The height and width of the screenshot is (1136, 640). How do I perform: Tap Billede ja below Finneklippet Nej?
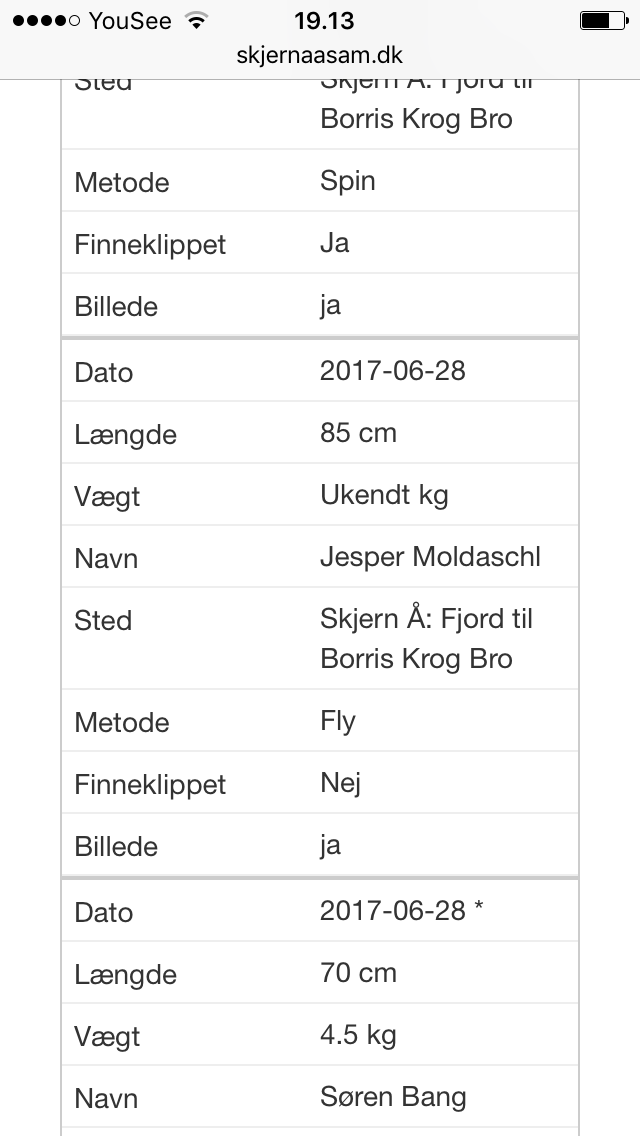click(330, 845)
